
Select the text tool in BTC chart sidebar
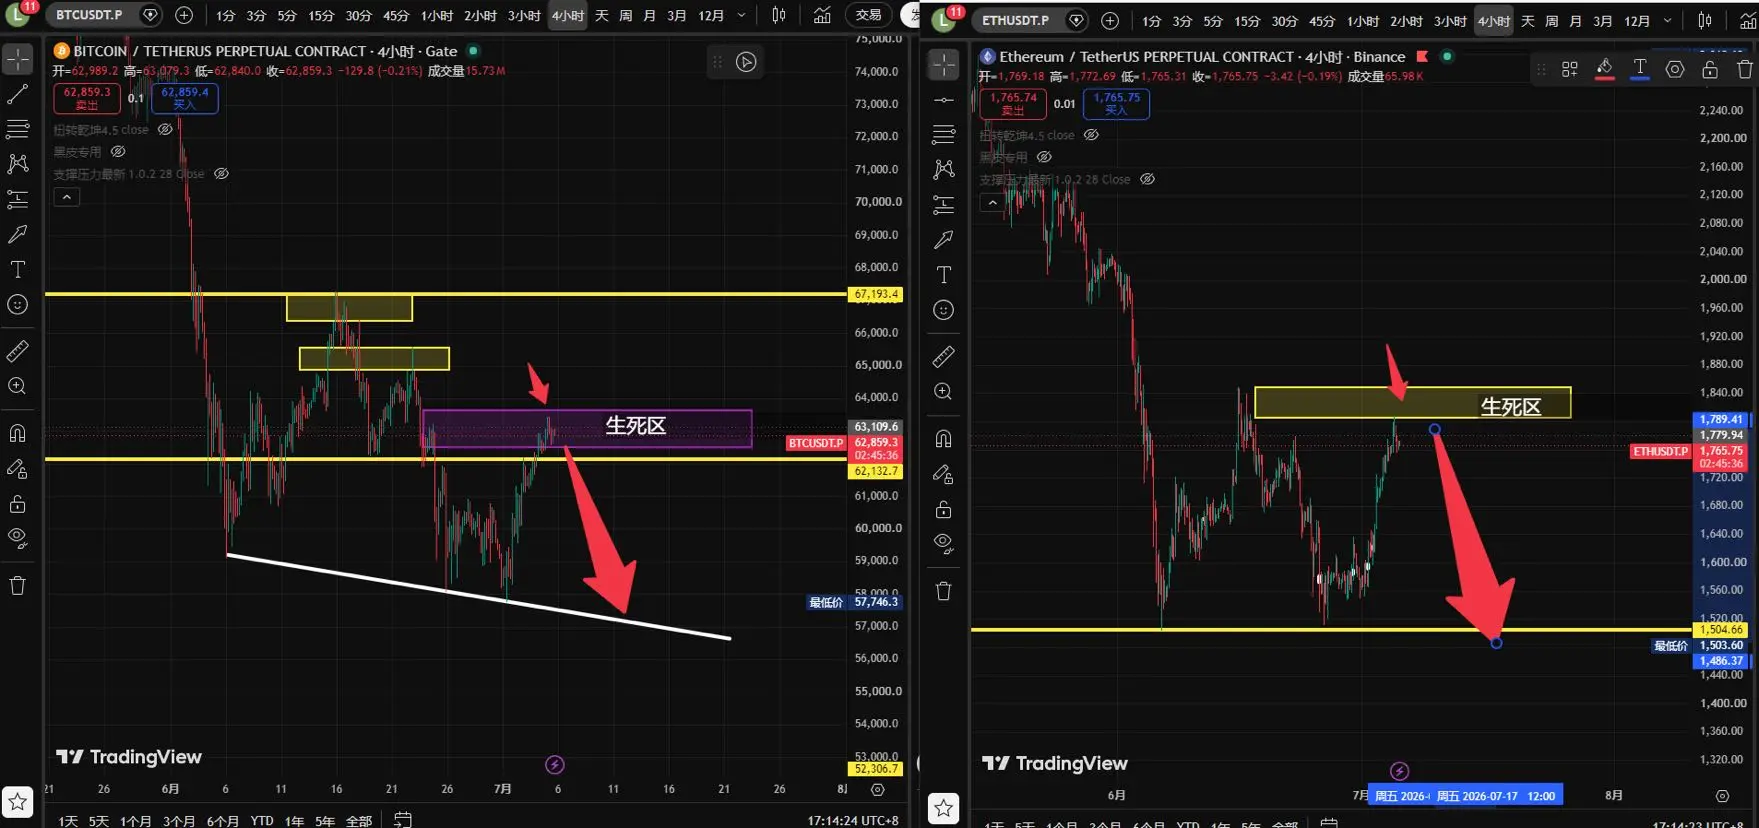click(18, 269)
